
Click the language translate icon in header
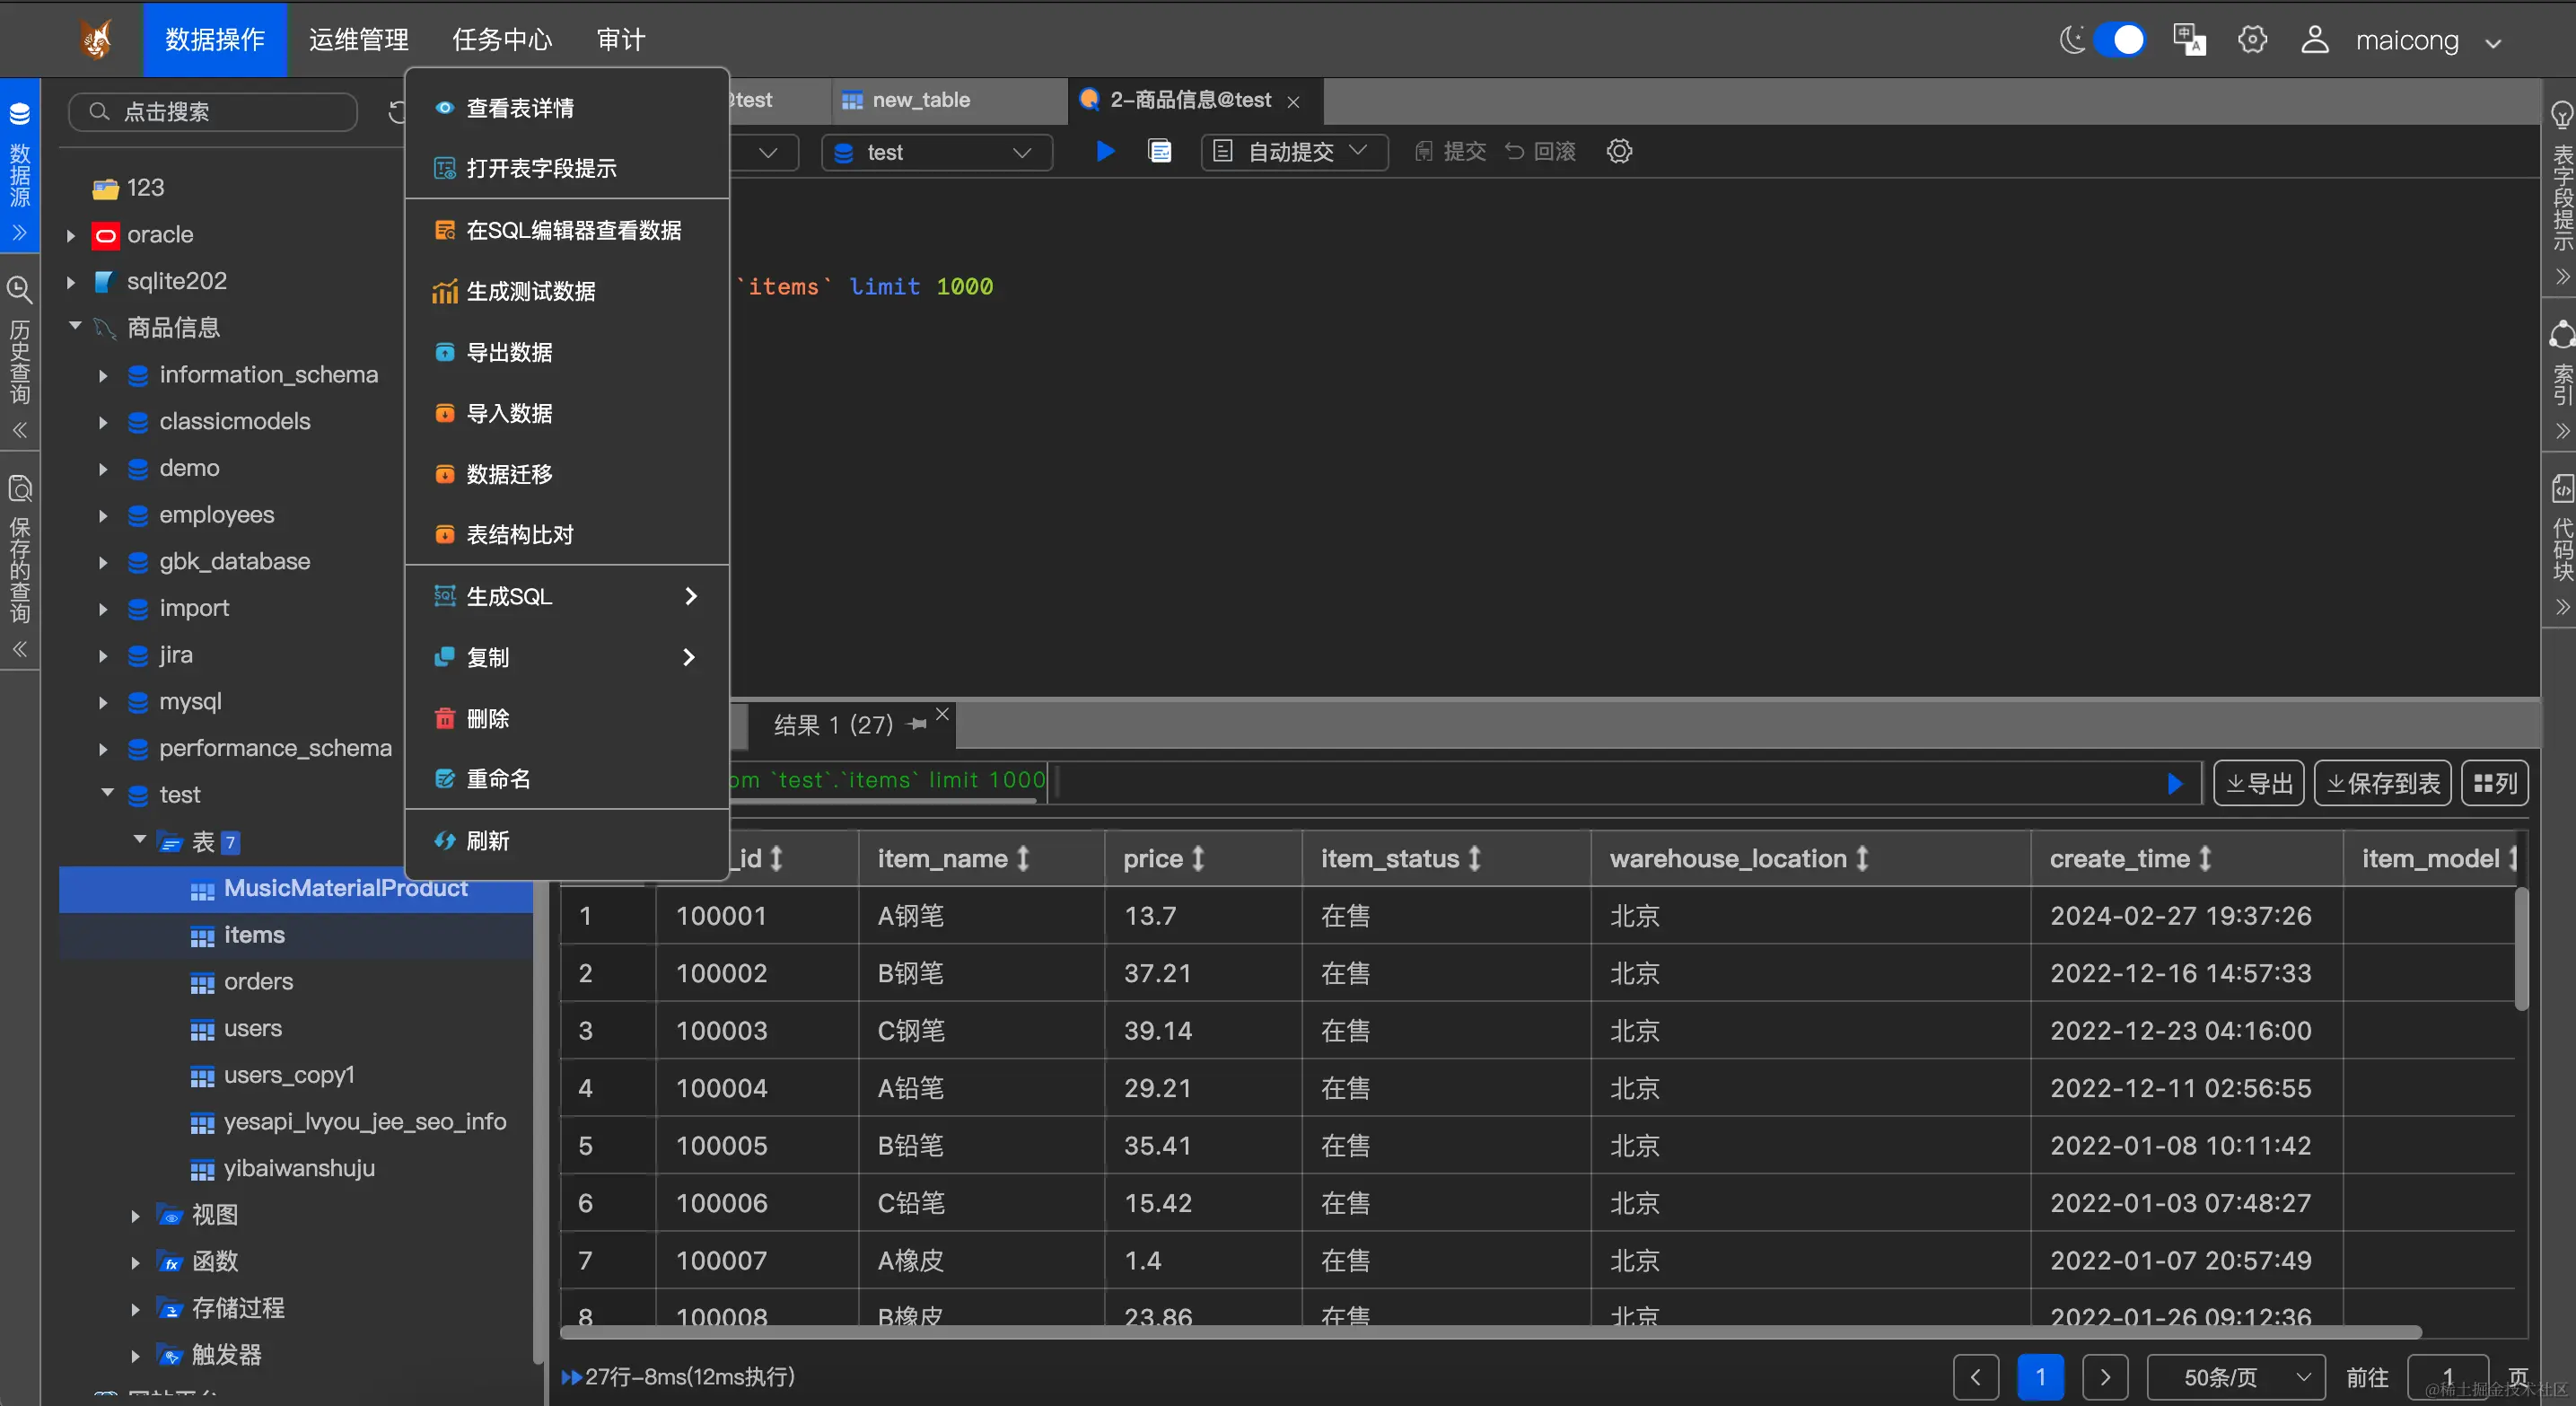(2189, 40)
